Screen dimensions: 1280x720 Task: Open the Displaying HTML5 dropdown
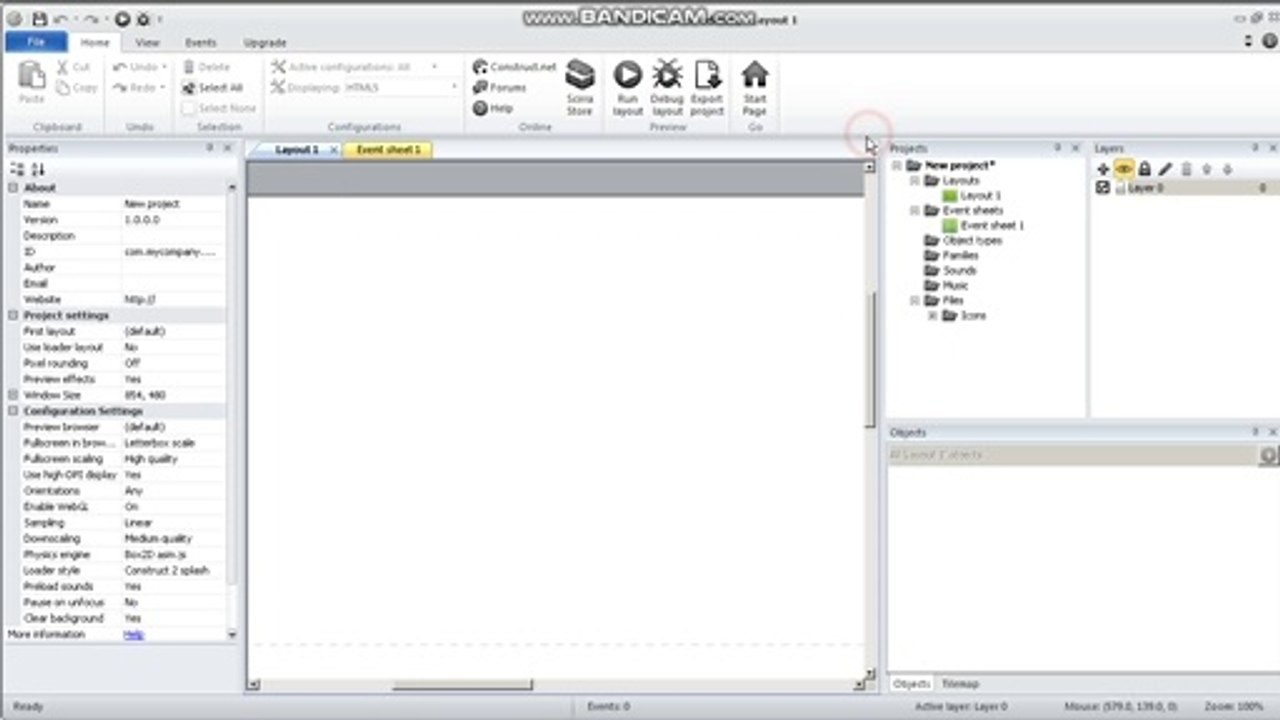[454, 88]
